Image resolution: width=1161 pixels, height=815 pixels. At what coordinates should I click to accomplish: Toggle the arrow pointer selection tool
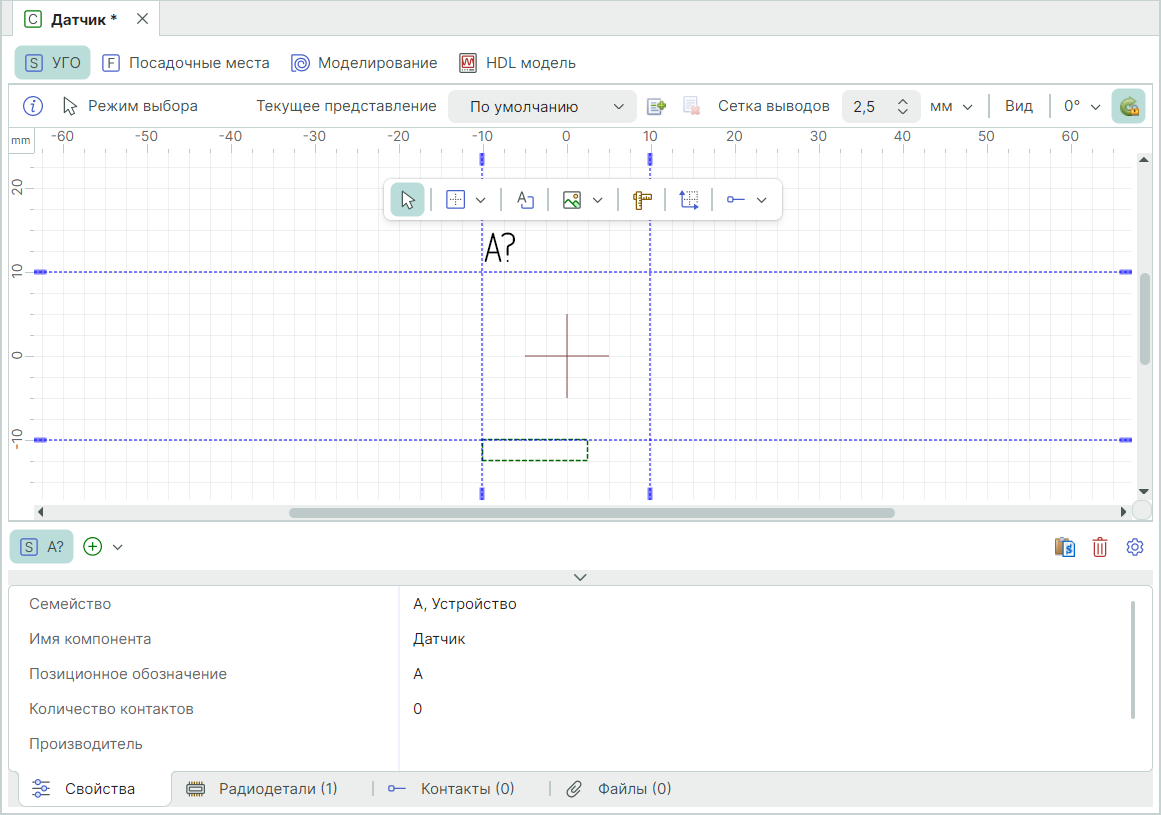[x=407, y=200]
